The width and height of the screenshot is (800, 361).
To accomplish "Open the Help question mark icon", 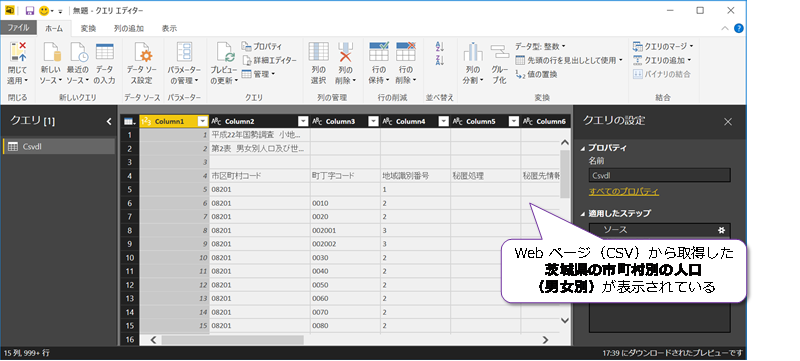I will pyautogui.click(x=738, y=29).
